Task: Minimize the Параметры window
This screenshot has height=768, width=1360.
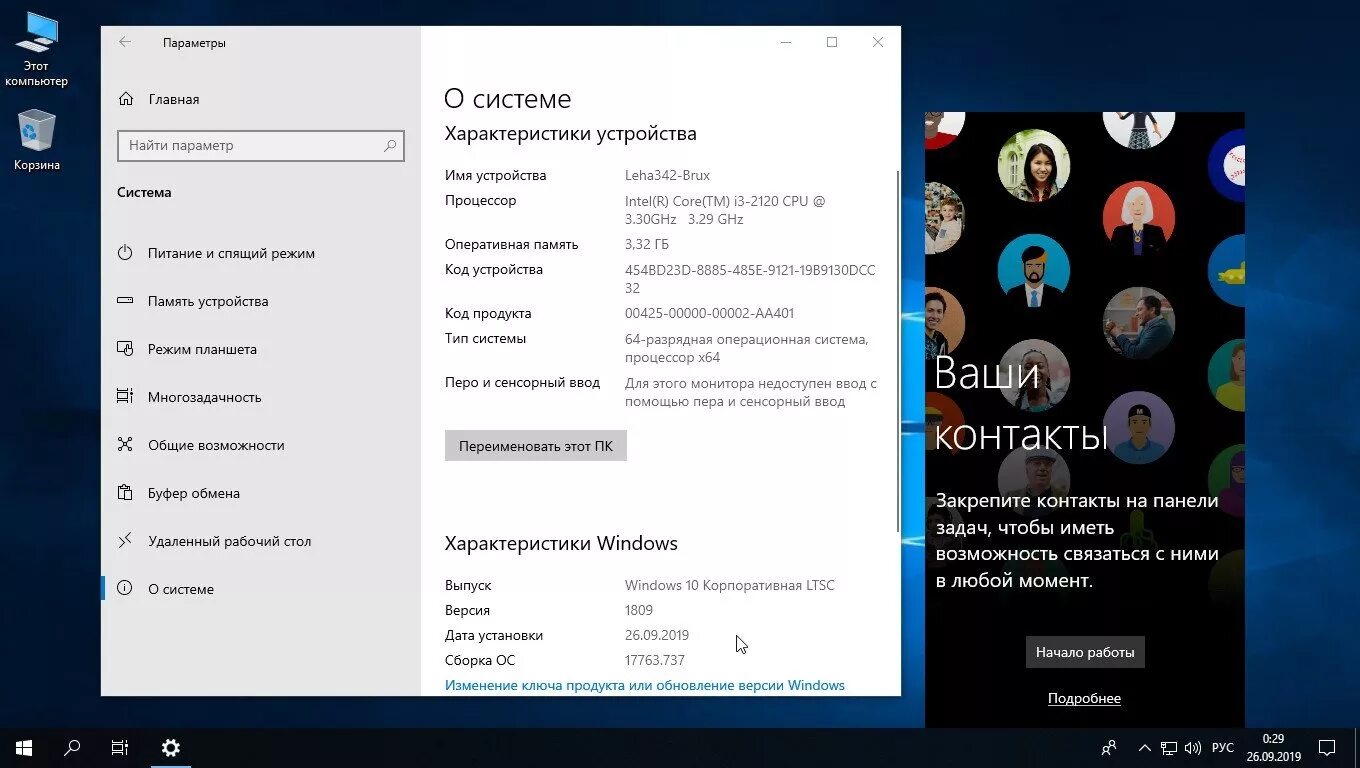Action: pos(786,42)
